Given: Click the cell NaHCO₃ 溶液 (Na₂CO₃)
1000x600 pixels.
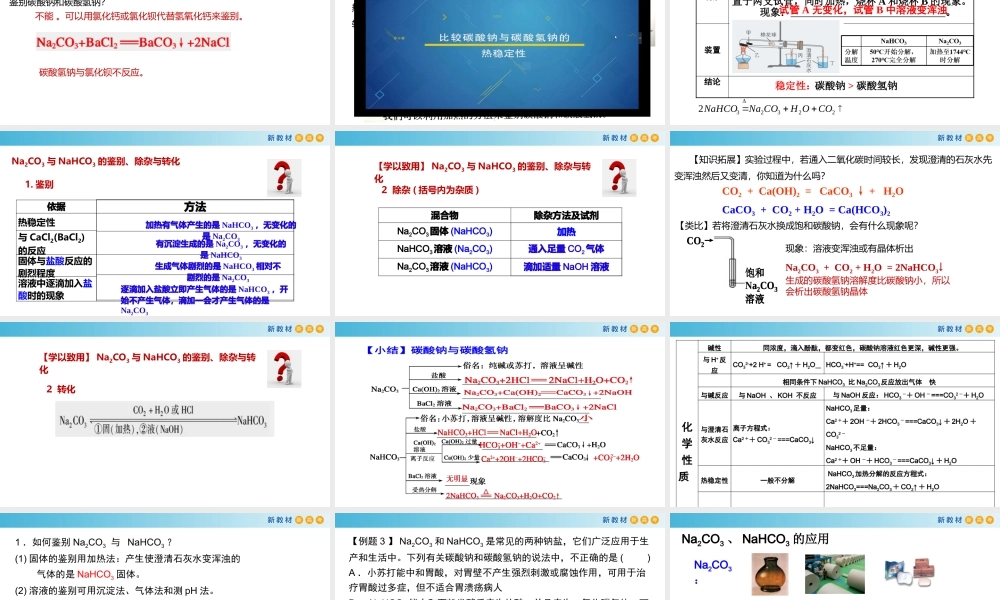Looking at the screenshot, I should pyautogui.click(x=445, y=249).
